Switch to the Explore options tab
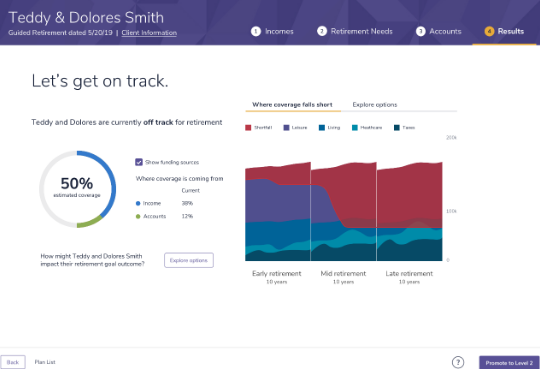The image size is (540, 369). pos(375,104)
